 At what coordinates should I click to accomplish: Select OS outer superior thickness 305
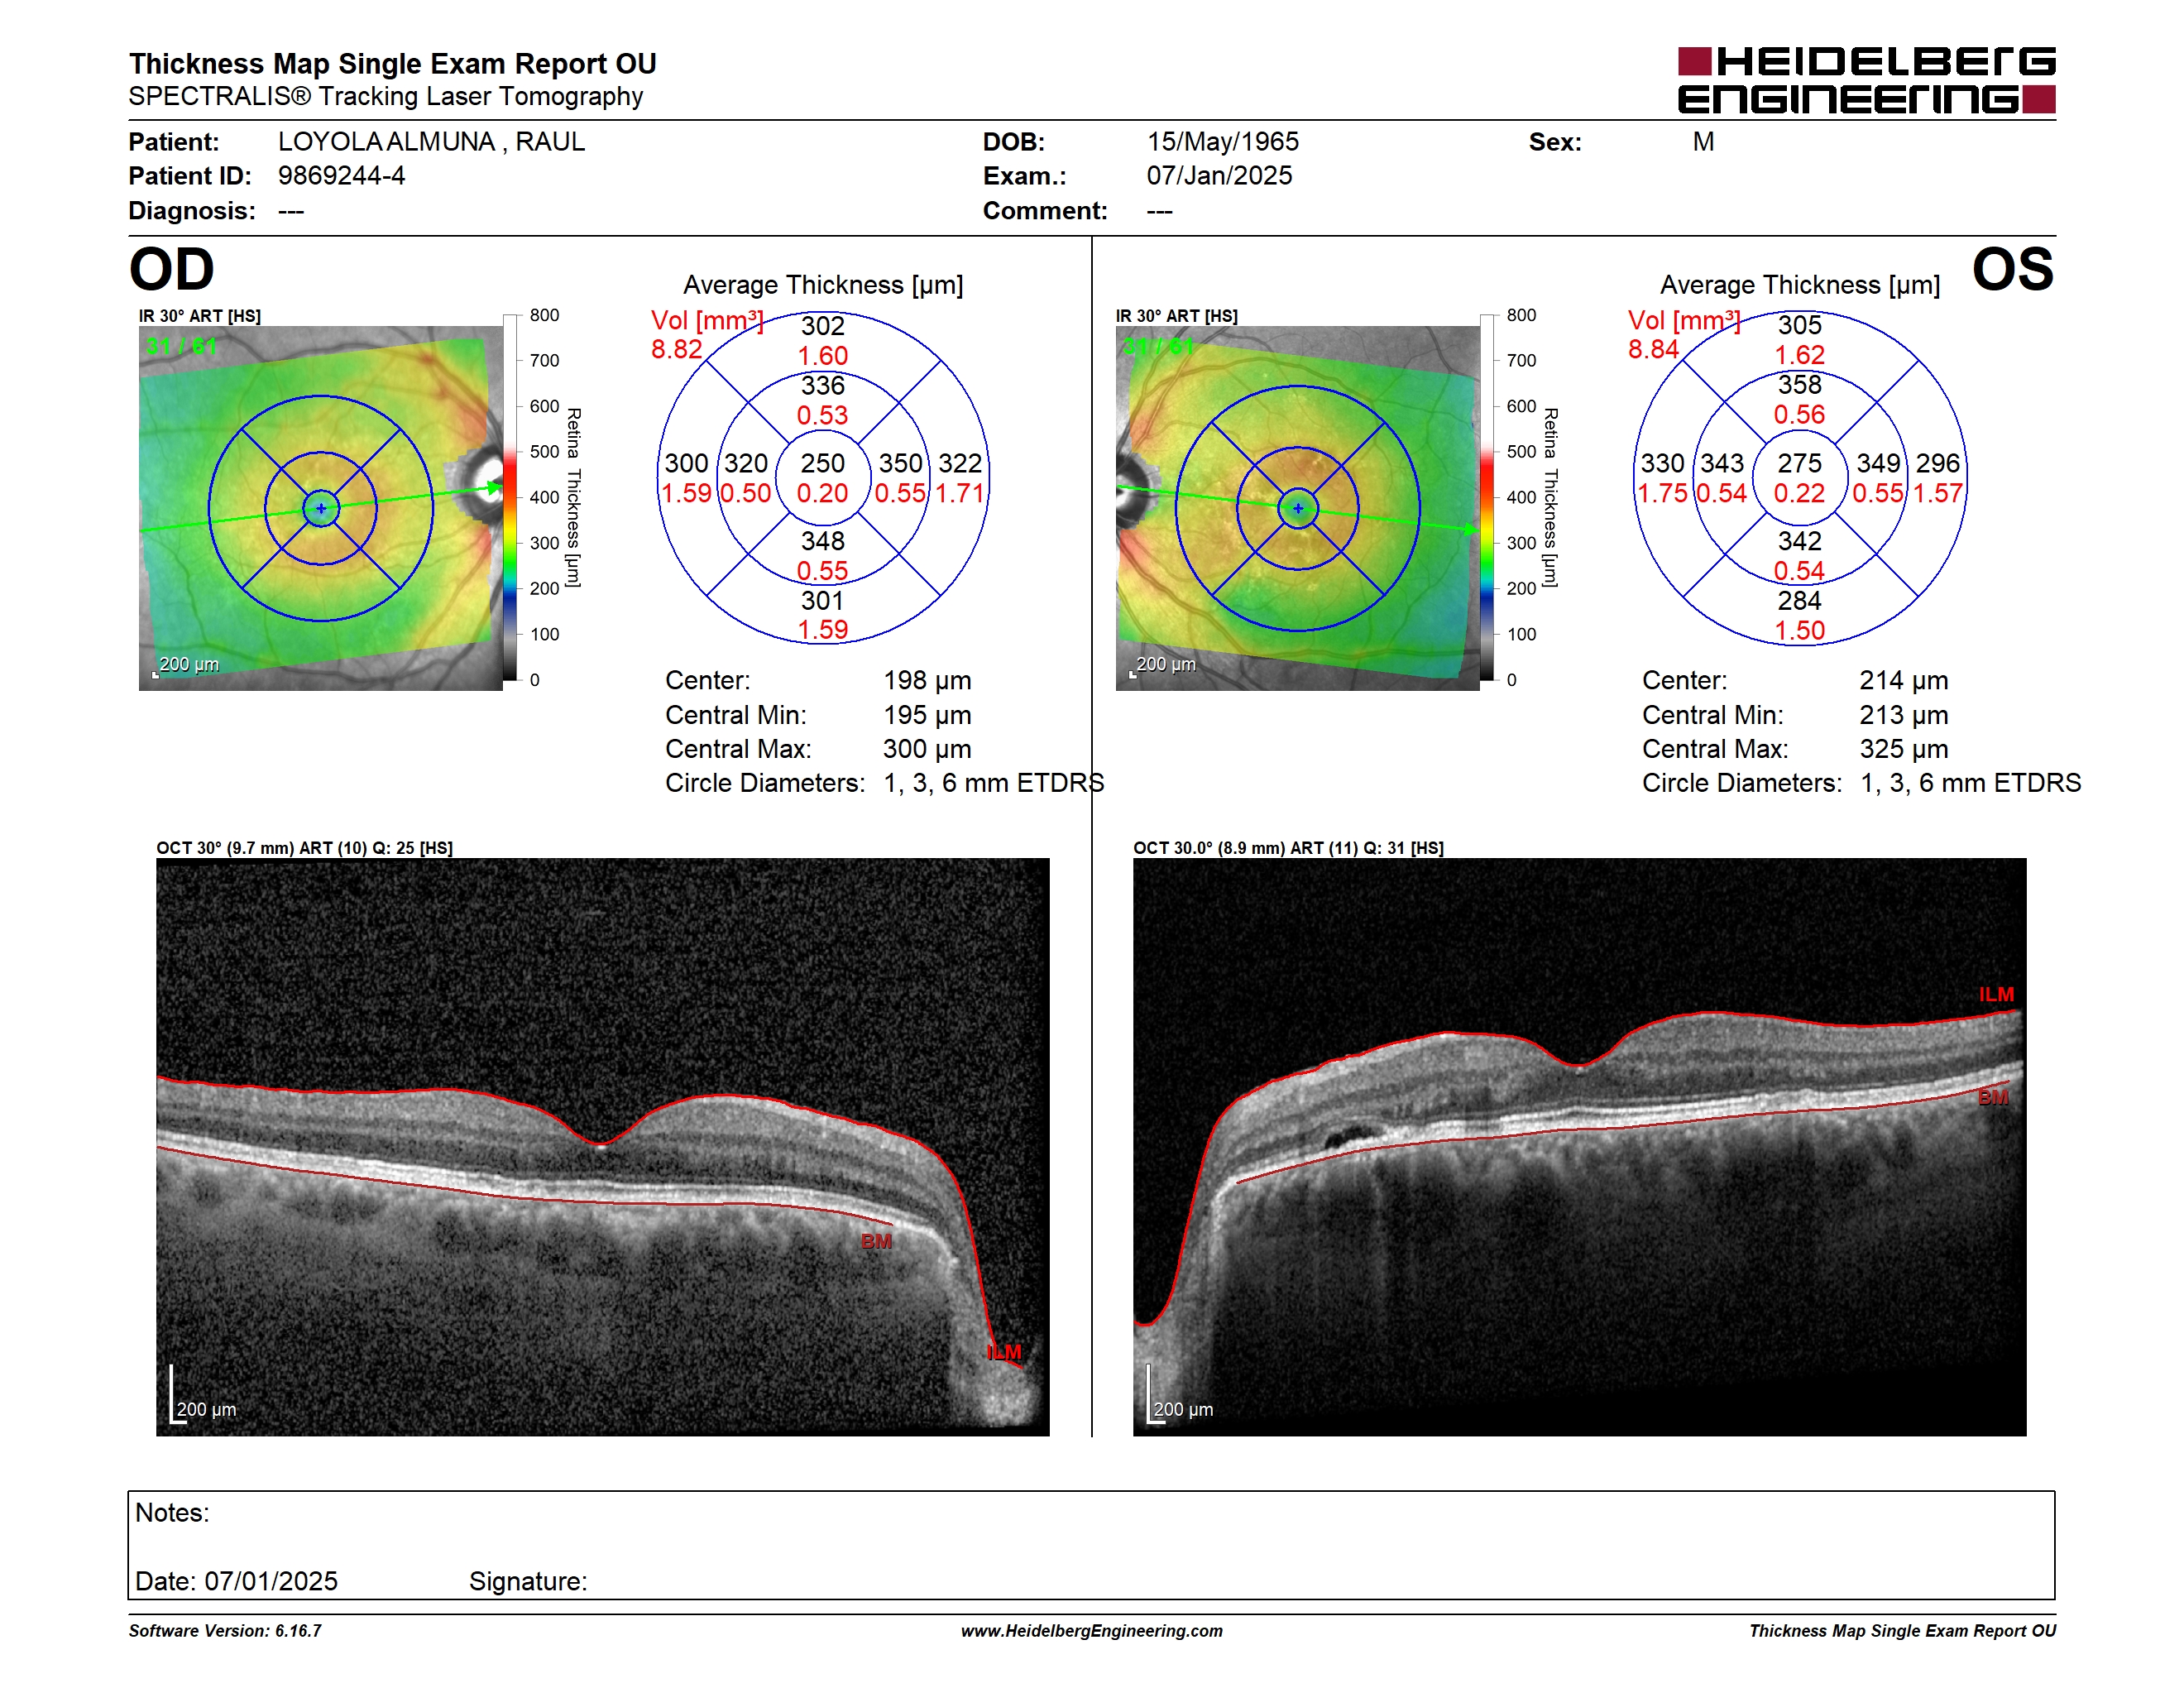tap(1800, 325)
